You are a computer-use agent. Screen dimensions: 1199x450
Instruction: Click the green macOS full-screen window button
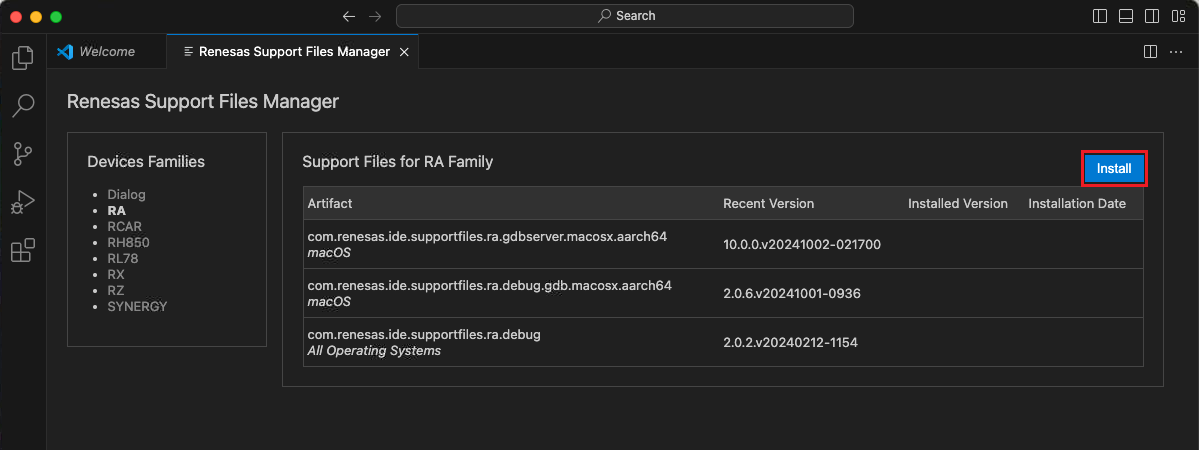pos(55,16)
